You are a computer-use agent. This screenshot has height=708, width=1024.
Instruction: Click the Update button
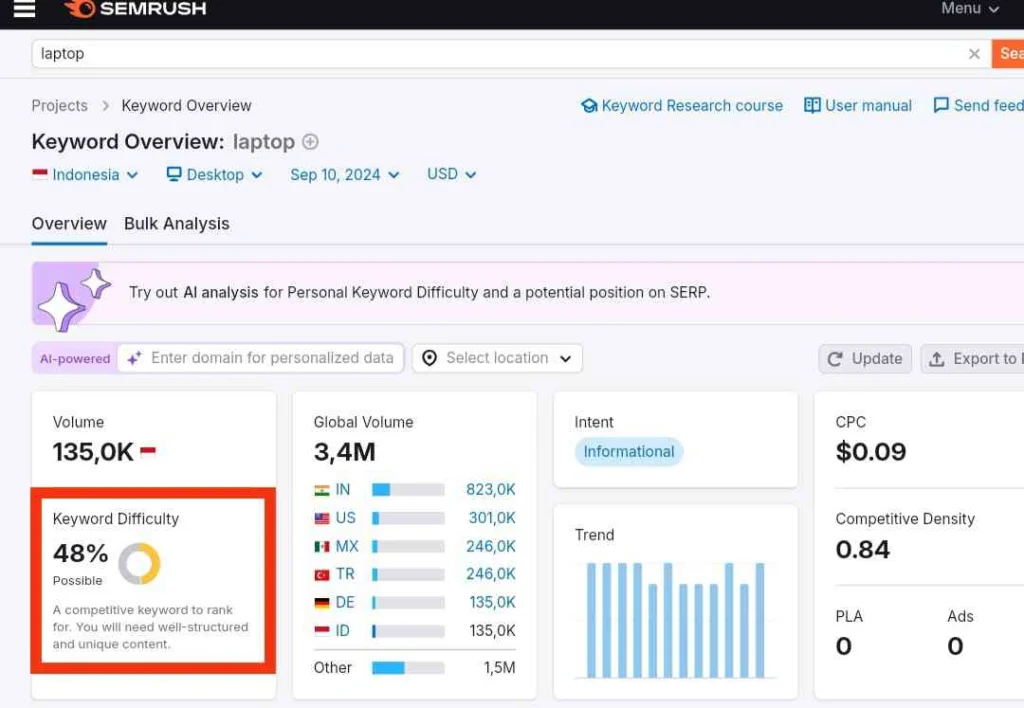[x=865, y=359]
